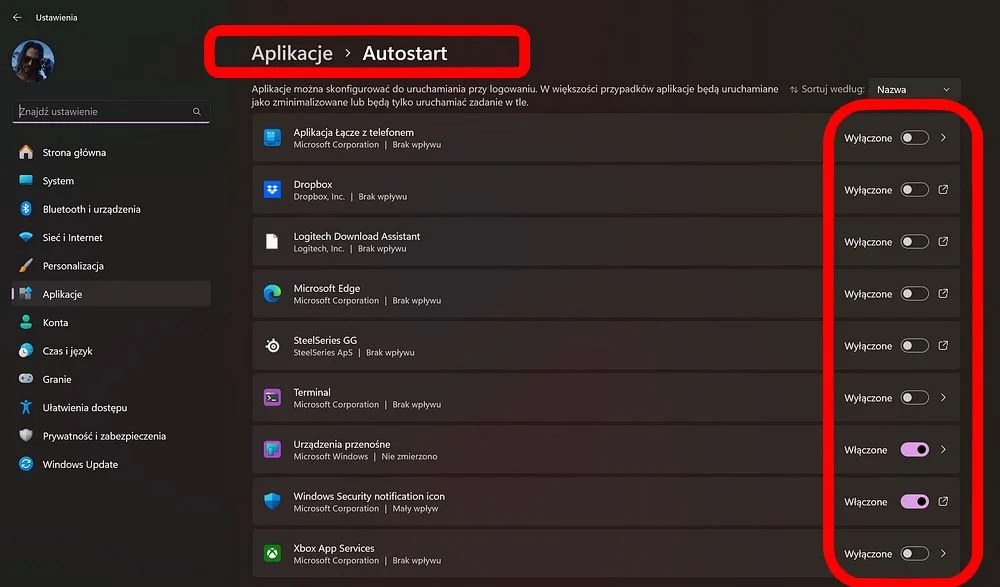Open Dropbox external link icon

(943, 189)
